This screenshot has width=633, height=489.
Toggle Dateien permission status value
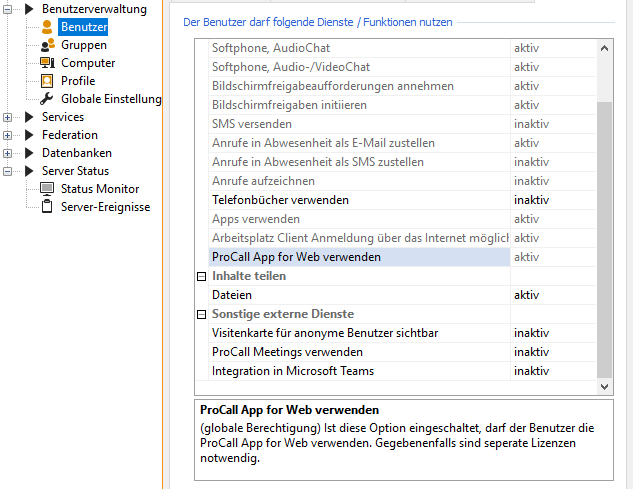tap(526, 295)
